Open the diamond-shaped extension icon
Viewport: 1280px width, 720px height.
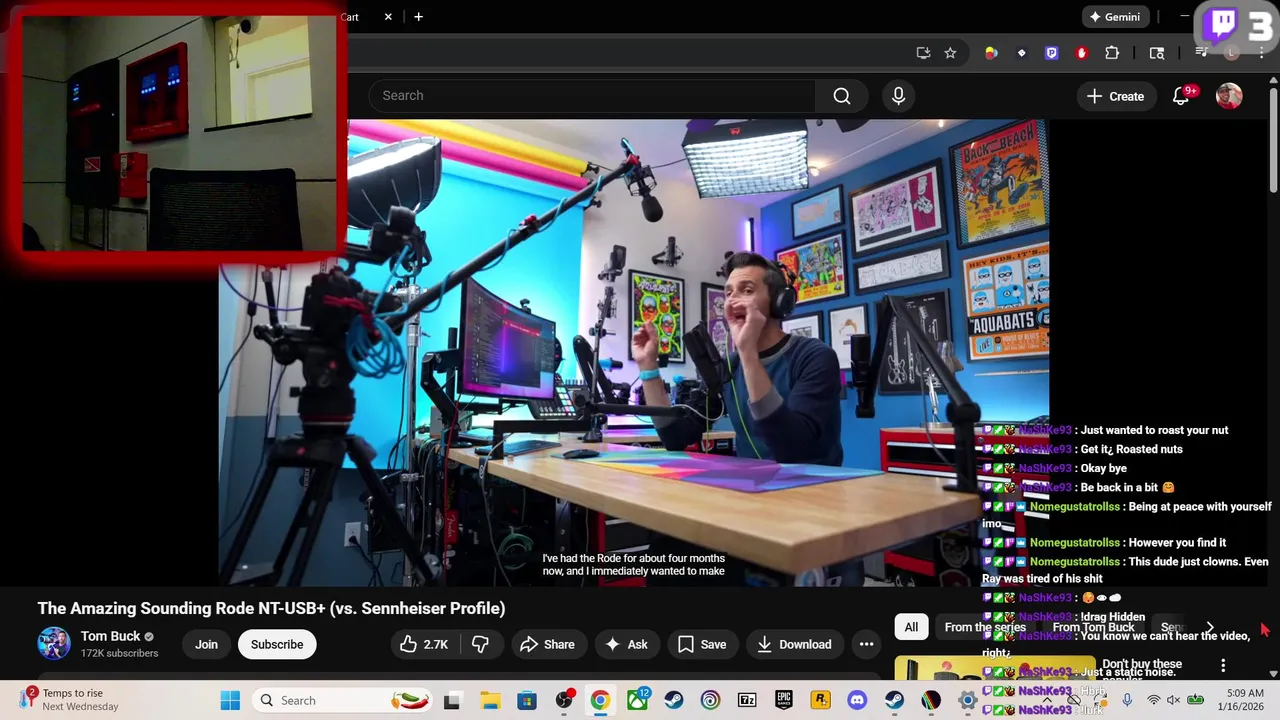1021,53
